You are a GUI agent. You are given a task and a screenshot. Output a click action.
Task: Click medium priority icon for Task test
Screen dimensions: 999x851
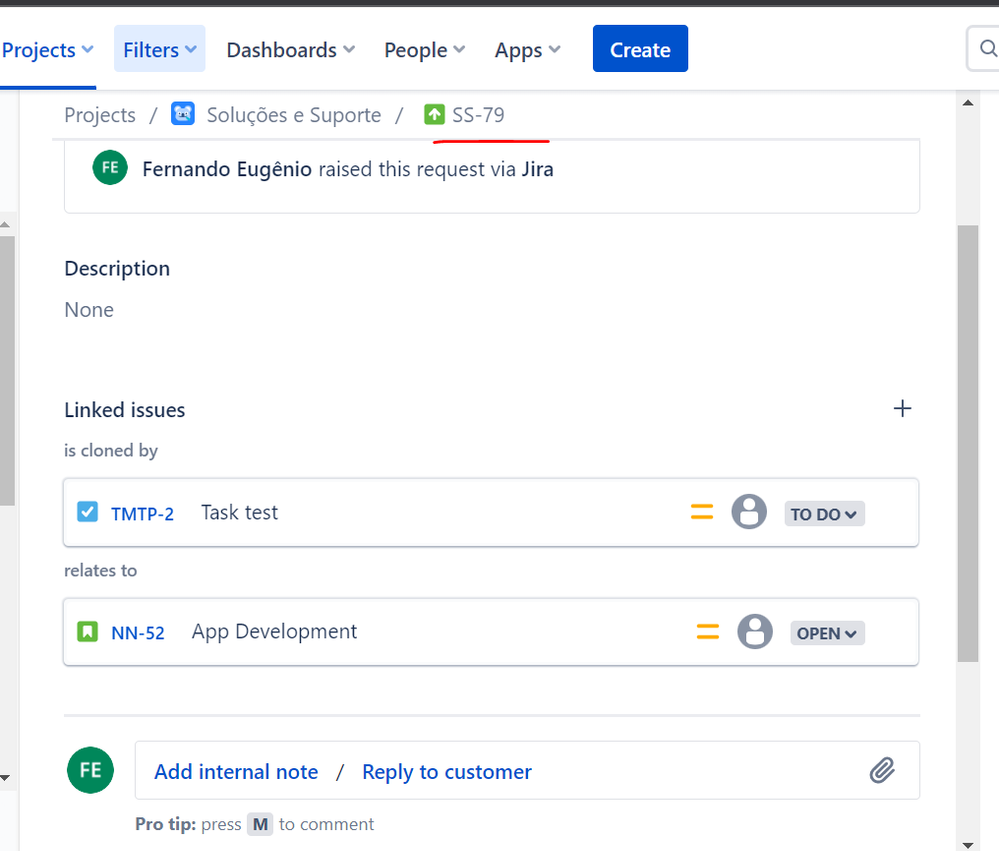[x=702, y=511]
